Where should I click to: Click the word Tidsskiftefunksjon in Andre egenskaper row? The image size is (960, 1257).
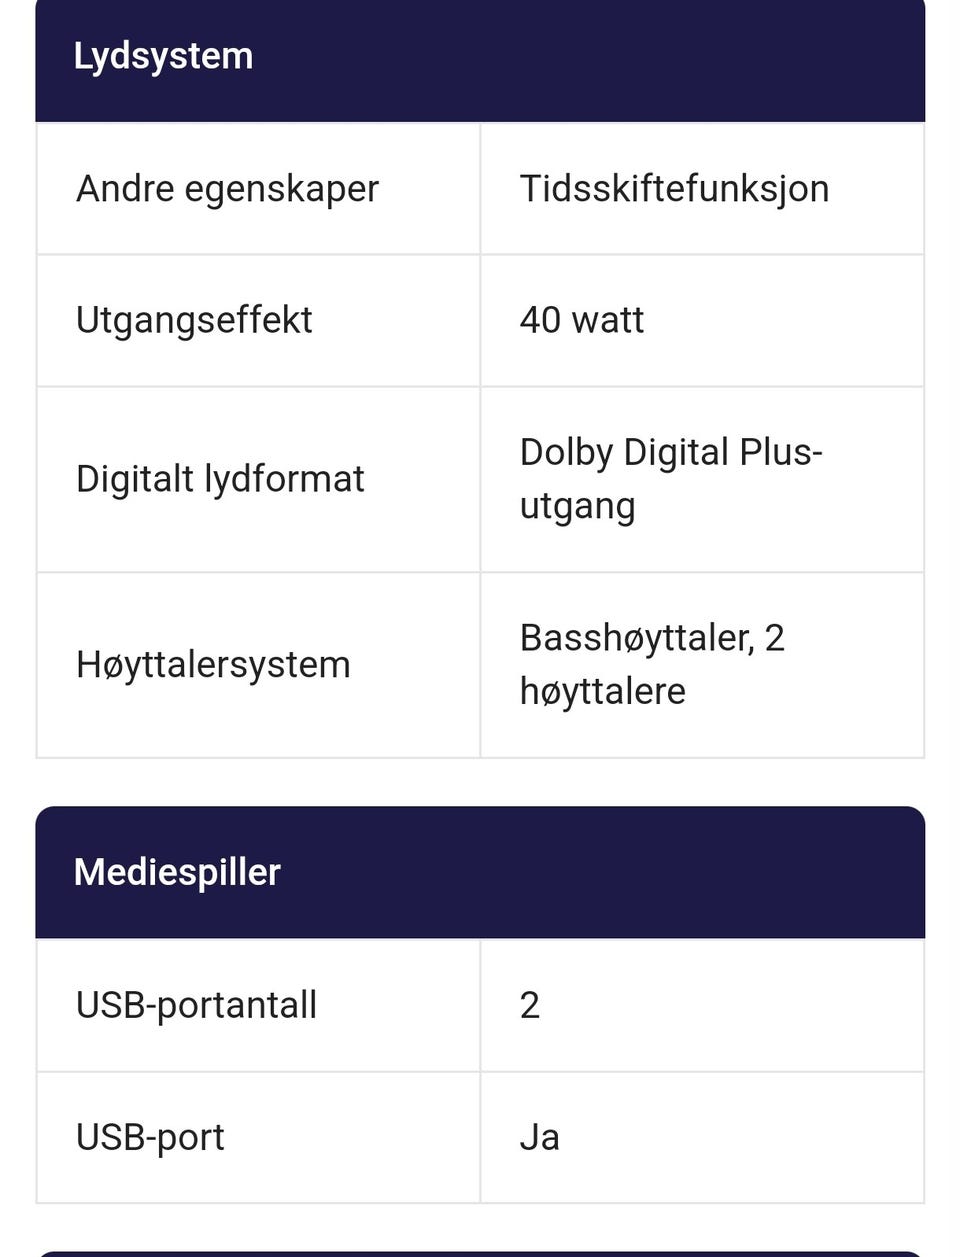(674, 189)
